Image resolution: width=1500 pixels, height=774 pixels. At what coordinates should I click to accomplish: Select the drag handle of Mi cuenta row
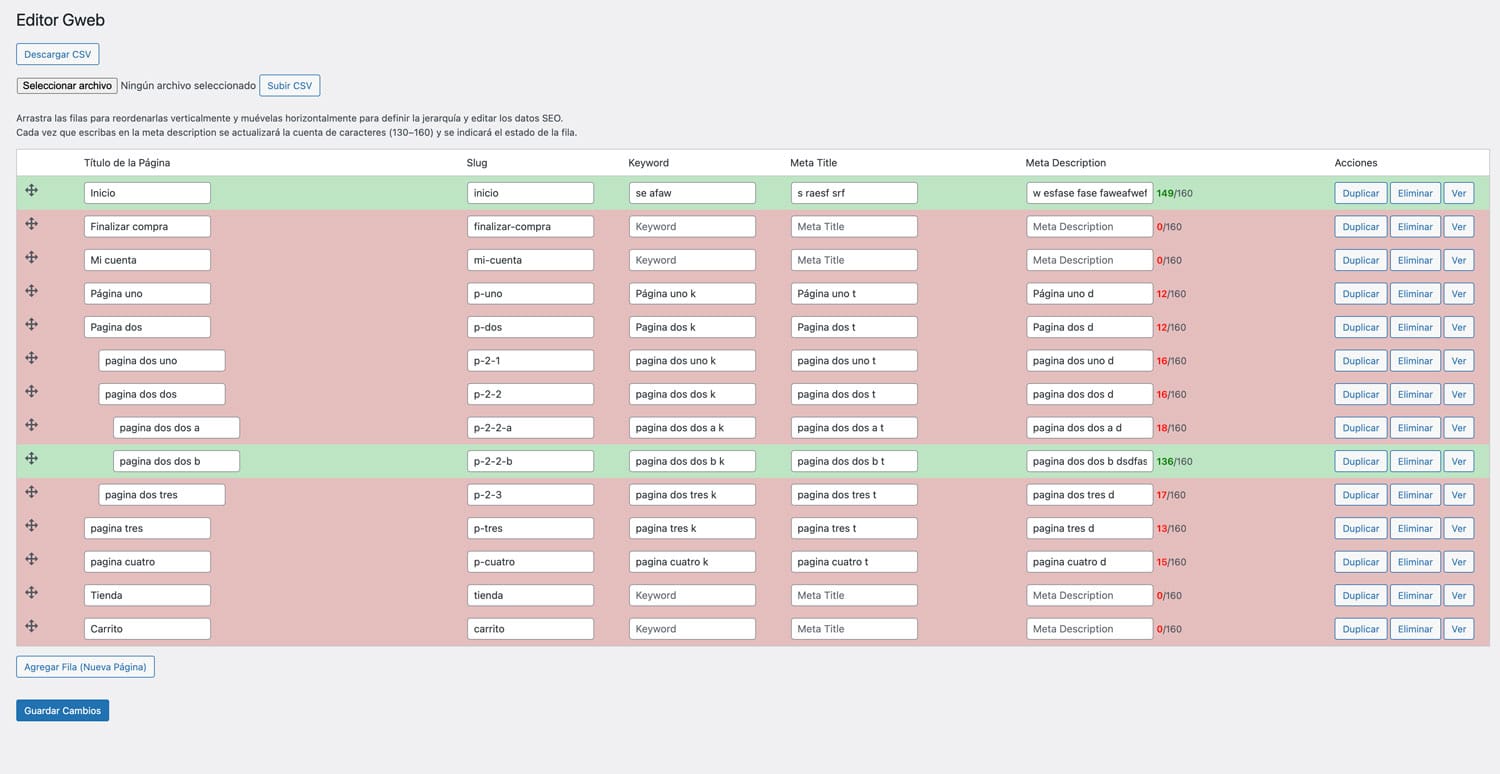tap(32, 257)
